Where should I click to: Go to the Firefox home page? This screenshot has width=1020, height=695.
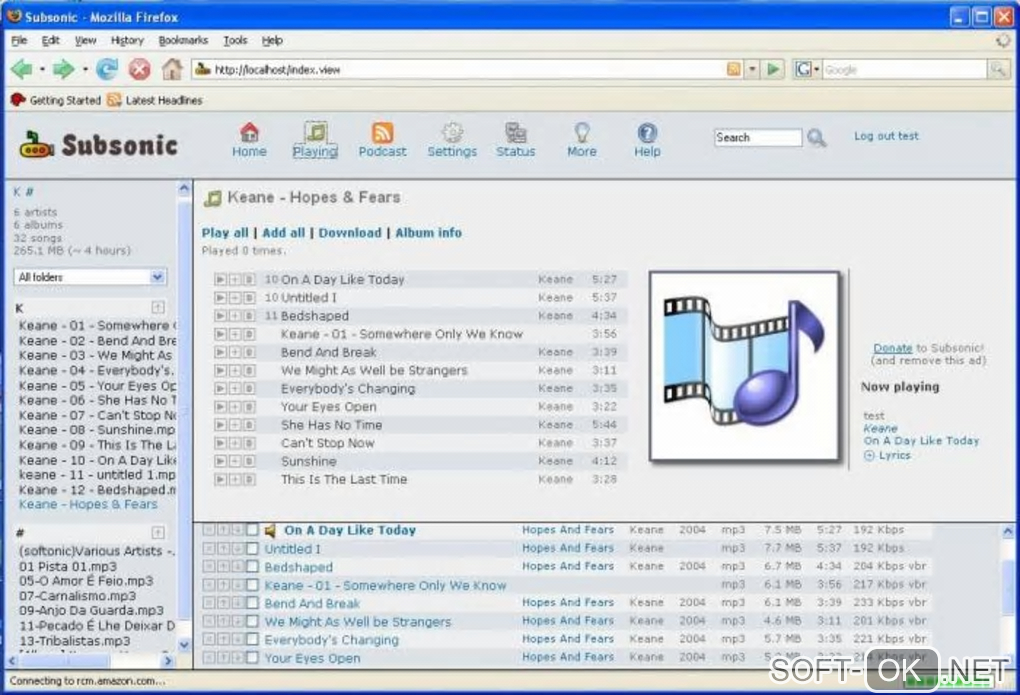[172, 68]
